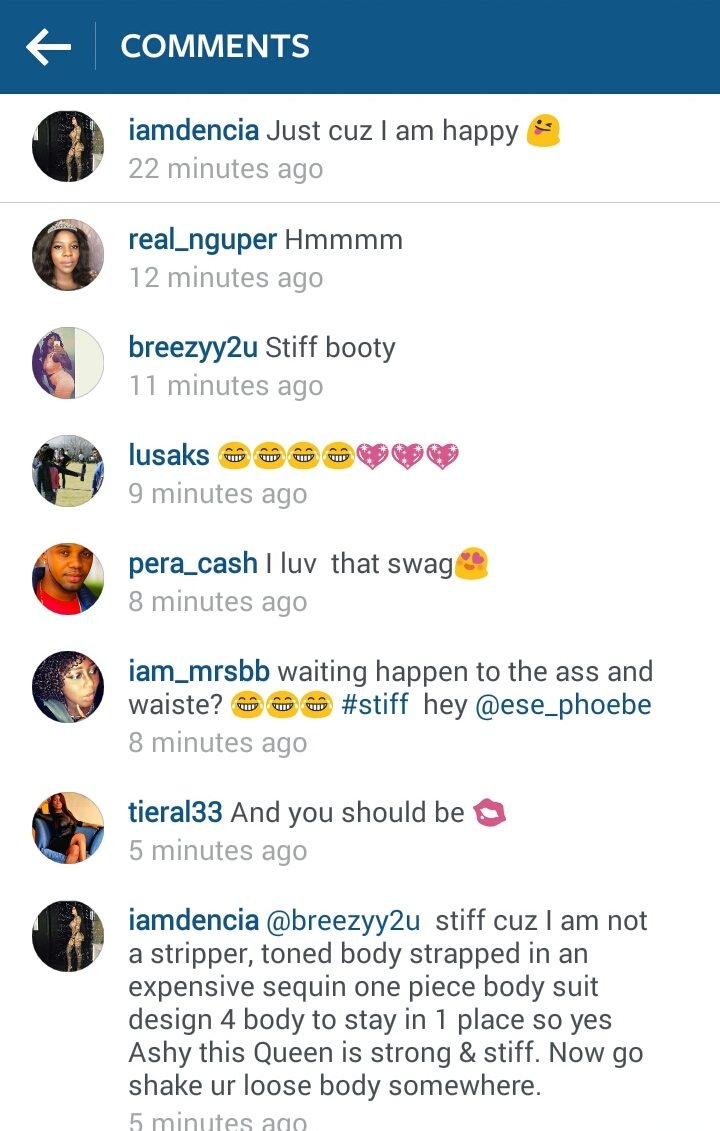View lusaks profile picture

(68, 471)
